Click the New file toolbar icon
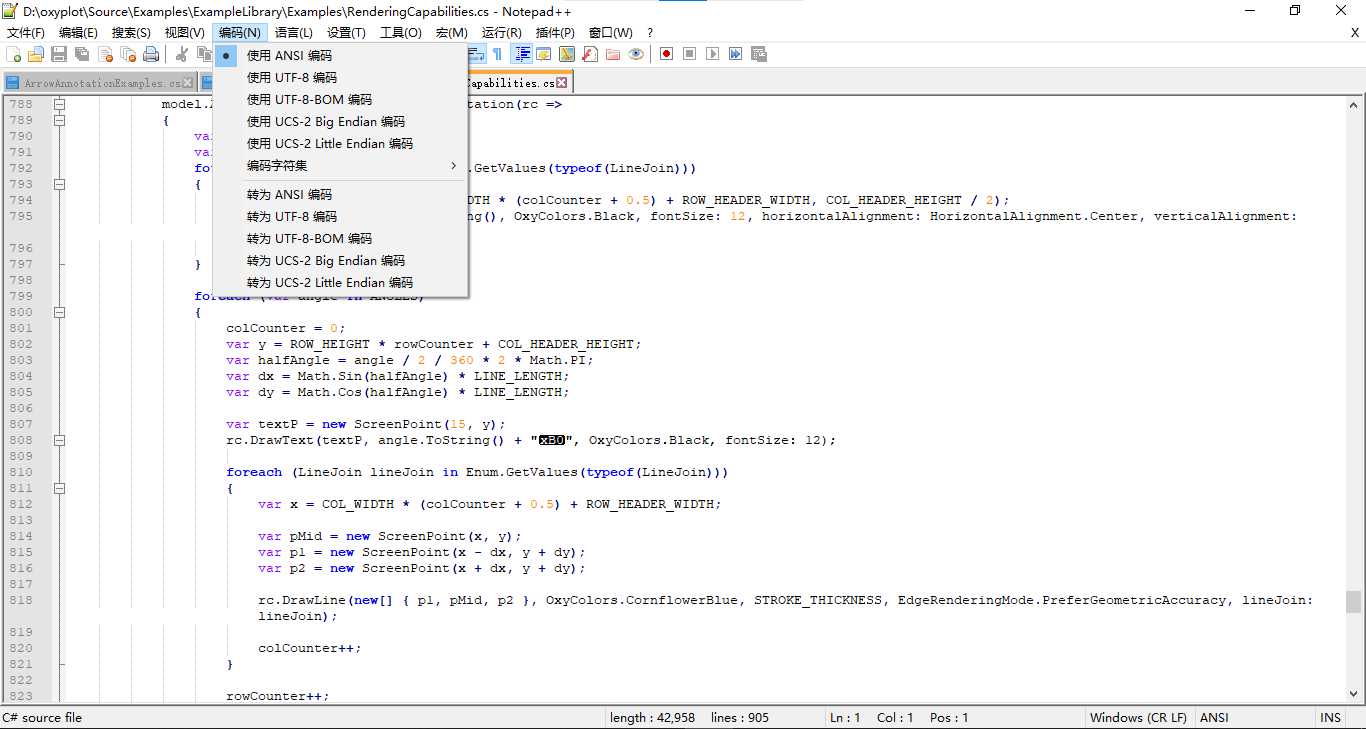Screen dimensions: 1366x729 click(14, 54)
